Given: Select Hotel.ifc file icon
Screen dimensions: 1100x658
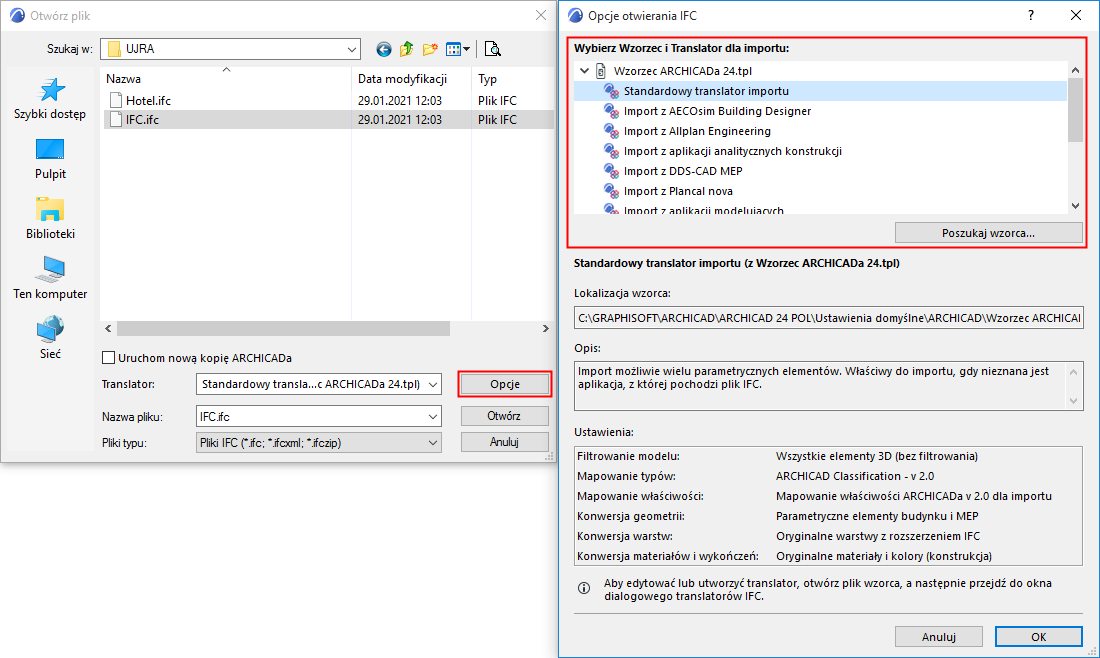Looking at the screenshot, I should pos(116,100).
